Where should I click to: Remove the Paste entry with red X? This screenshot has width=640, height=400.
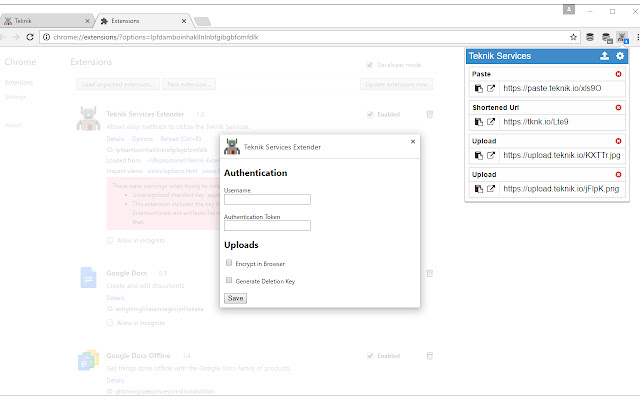618,74
